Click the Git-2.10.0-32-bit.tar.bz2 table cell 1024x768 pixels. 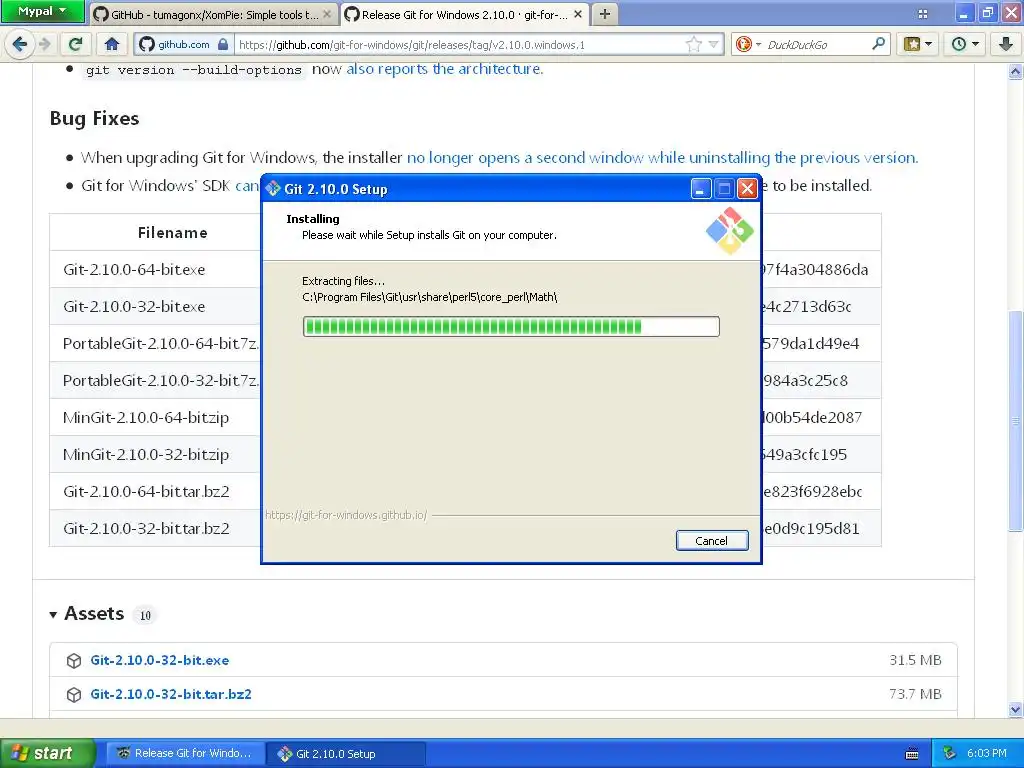[x=155, y=528]
